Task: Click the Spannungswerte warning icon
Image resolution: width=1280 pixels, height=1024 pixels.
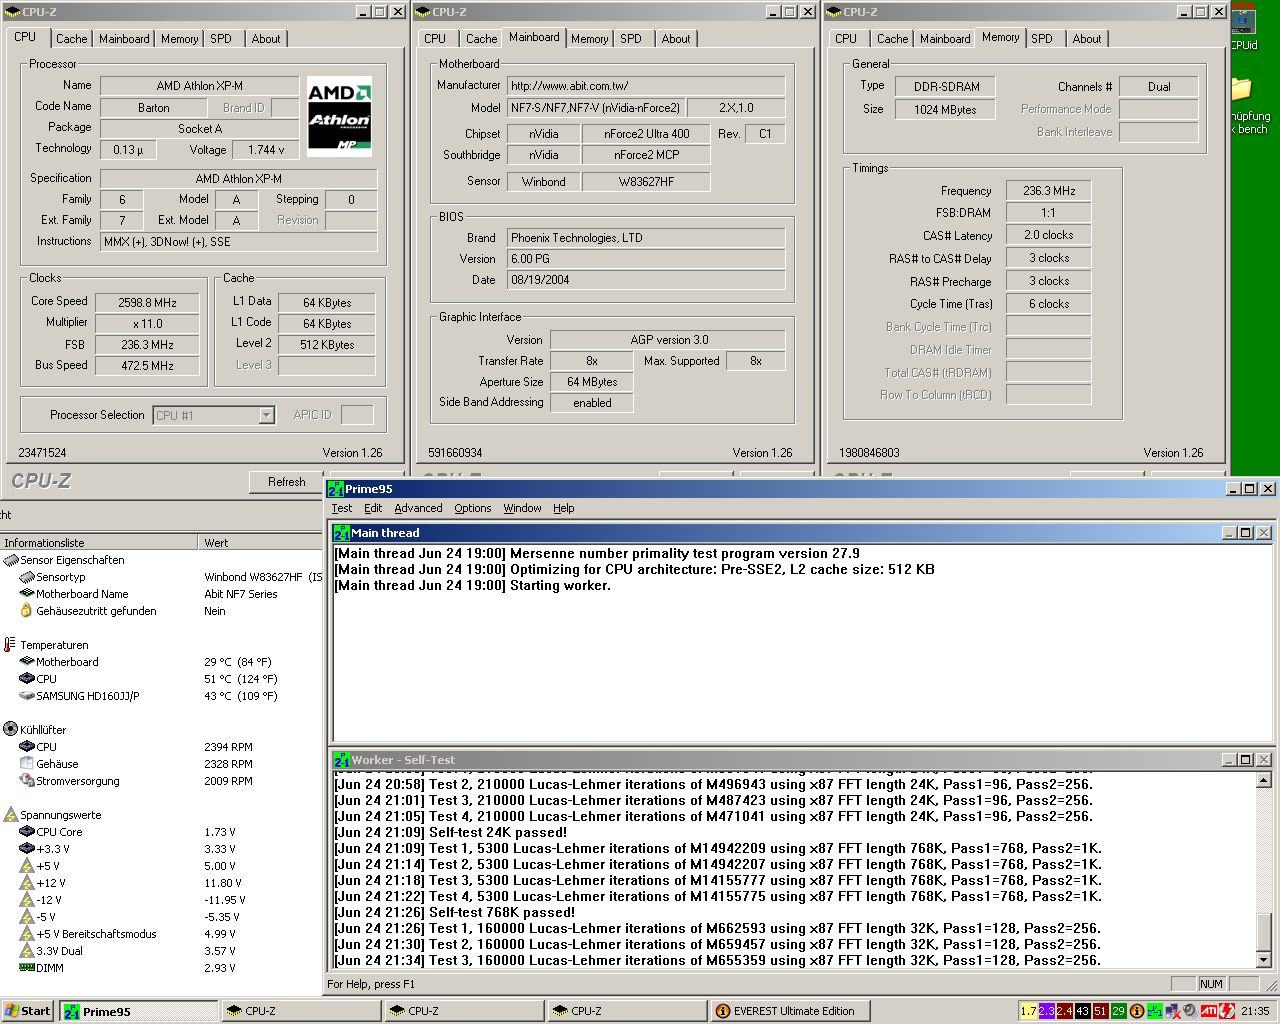Action: (11, 815)
